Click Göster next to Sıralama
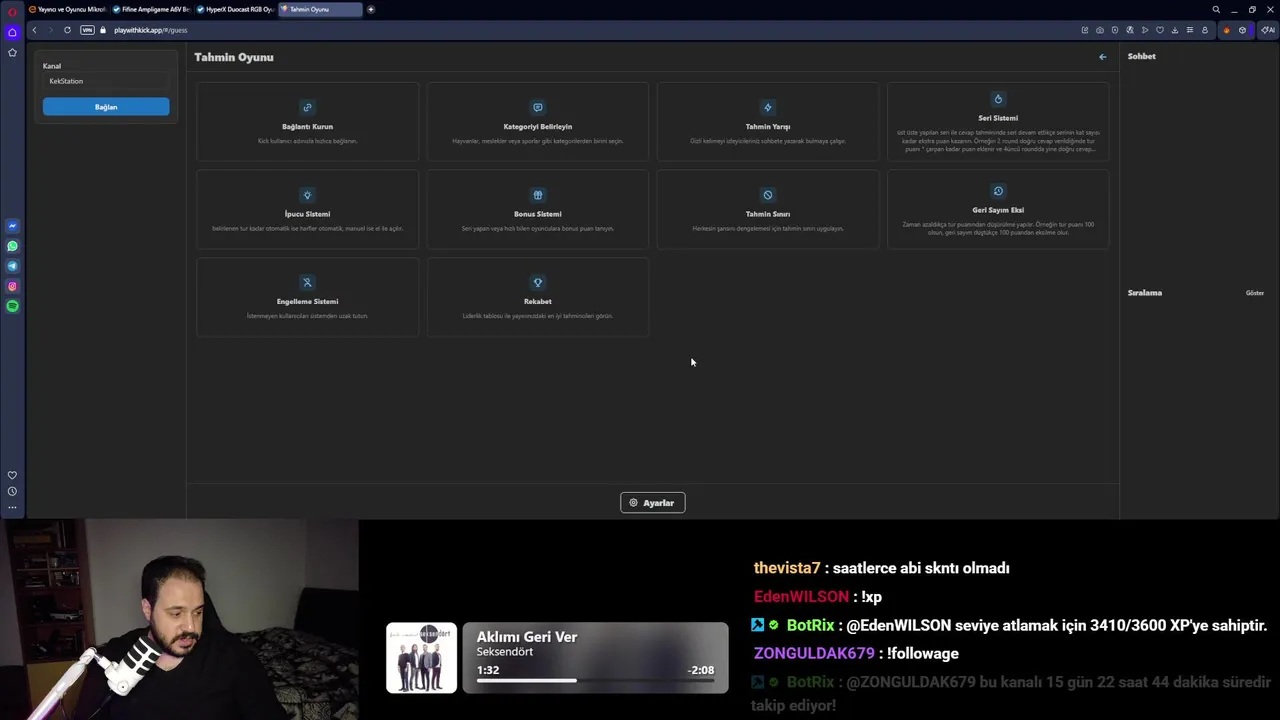1280x720 pixels. pos(1254,293)
